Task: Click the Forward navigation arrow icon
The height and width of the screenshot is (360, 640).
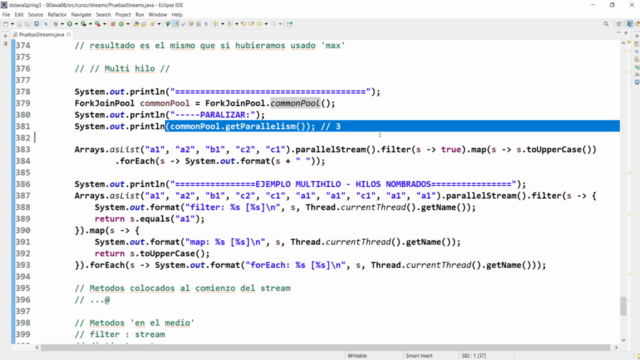Action: pyautogui.click(x=273, y=24)
